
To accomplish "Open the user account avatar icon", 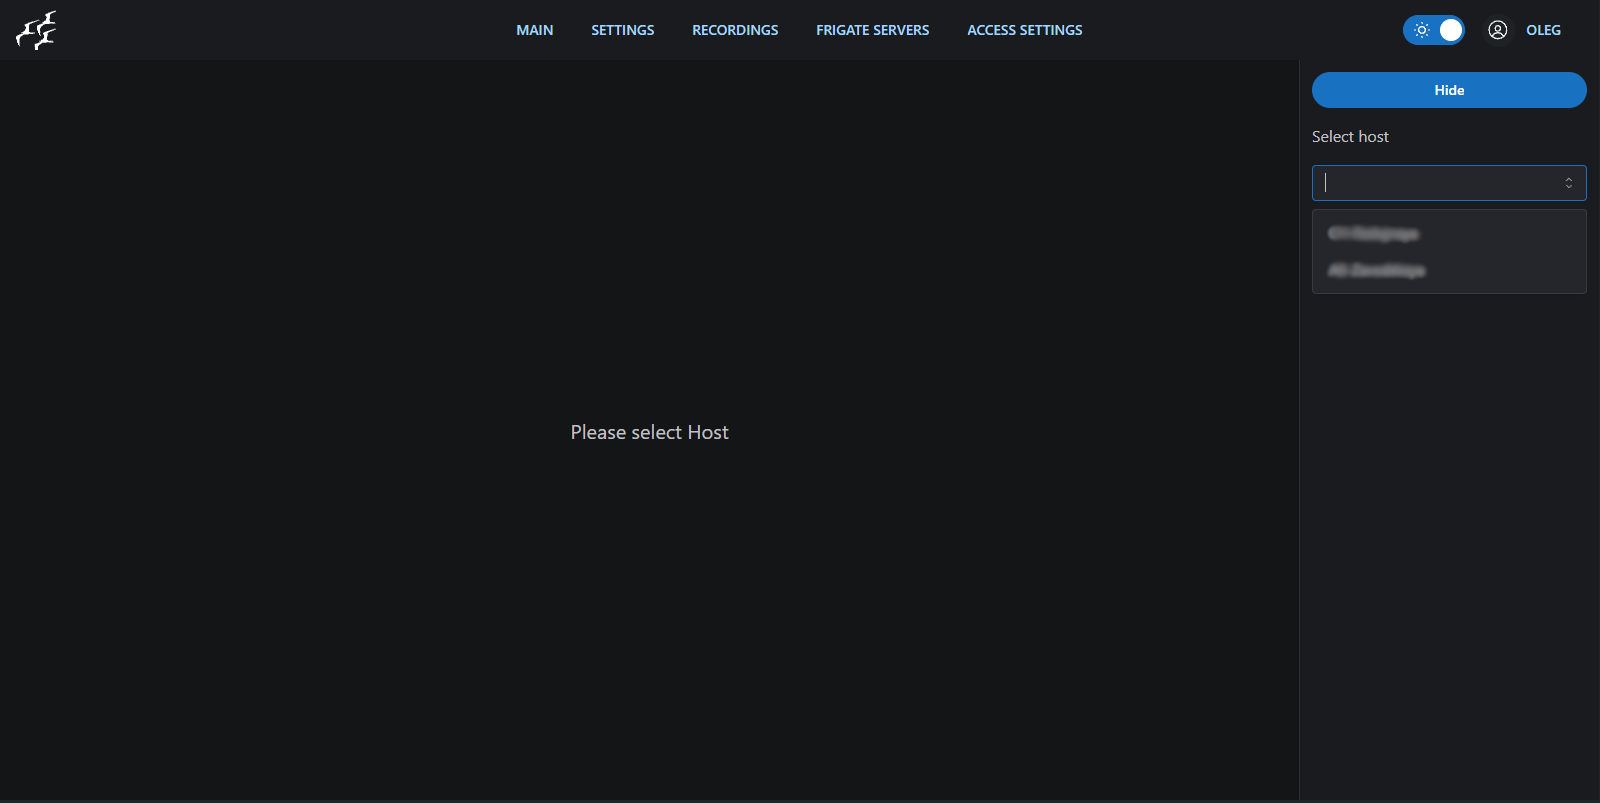I will coord(1497,30).
